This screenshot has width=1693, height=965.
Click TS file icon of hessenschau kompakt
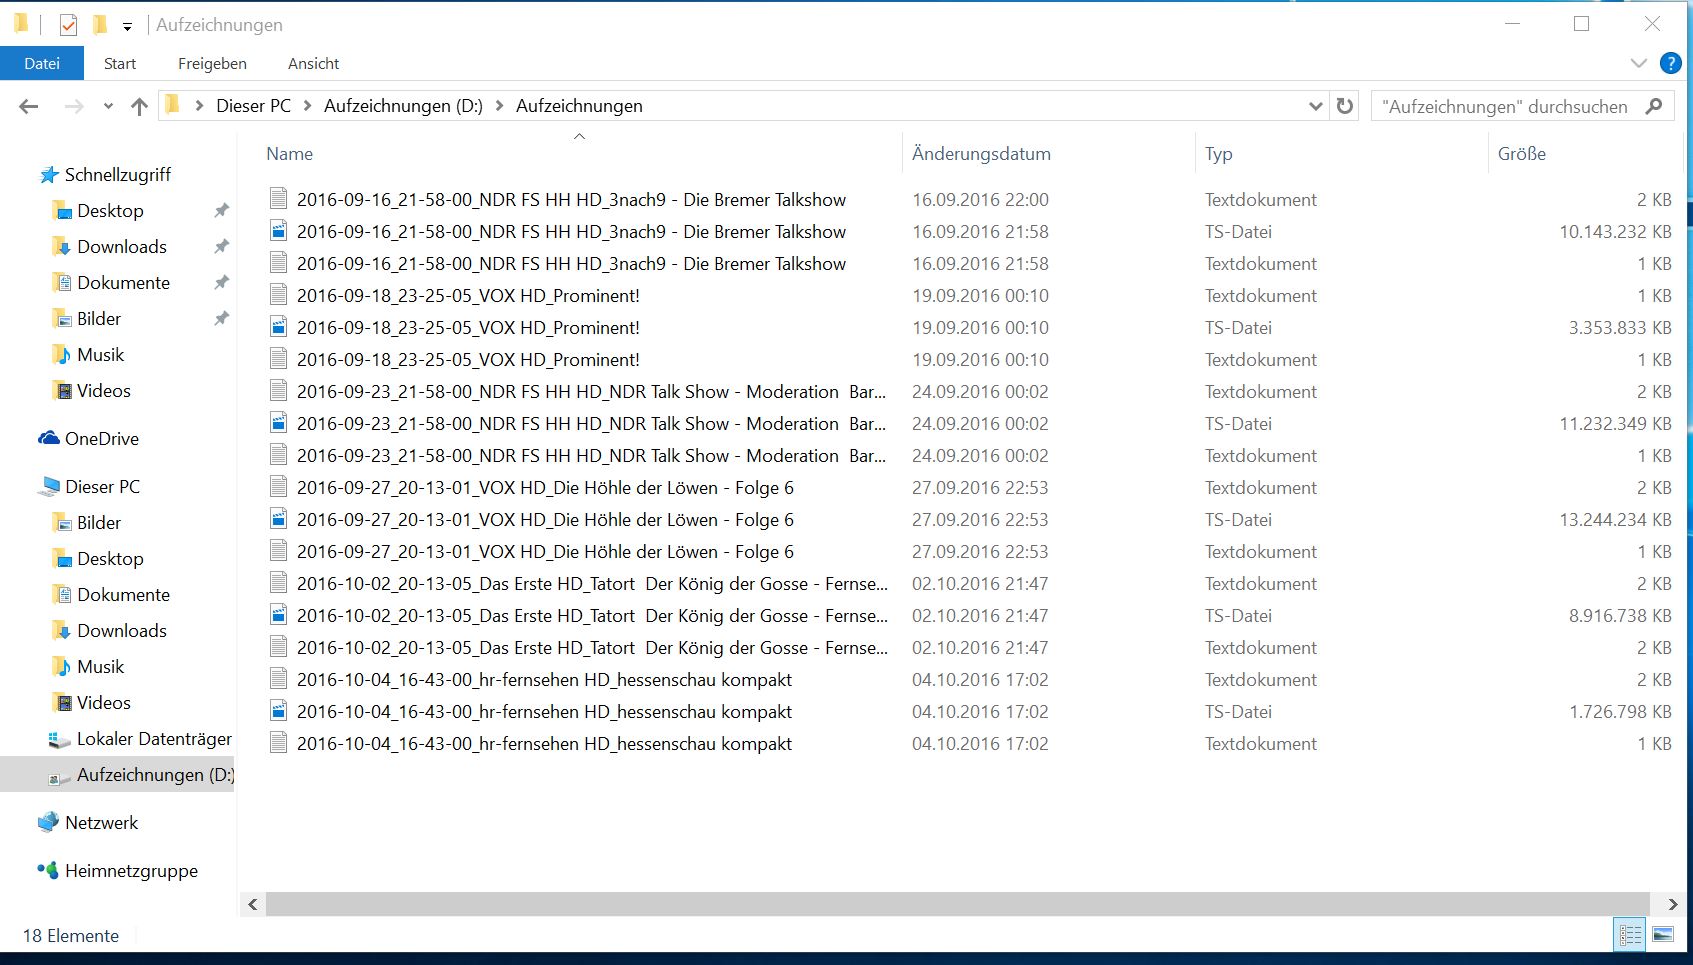coord(279,711)
